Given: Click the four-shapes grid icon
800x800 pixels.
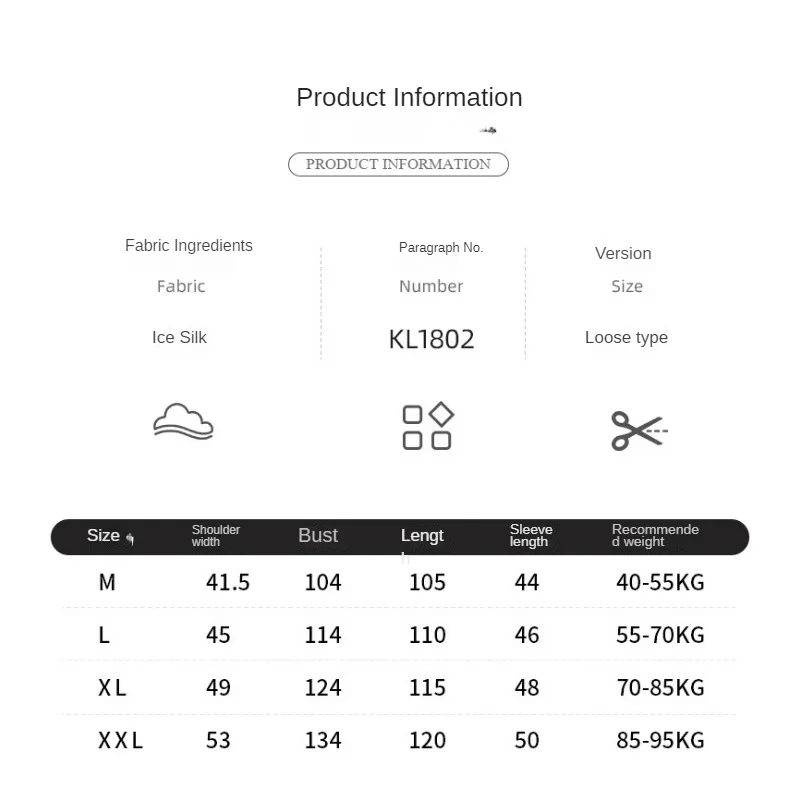Looking at the screenshot, I should [x=427, y=427].
